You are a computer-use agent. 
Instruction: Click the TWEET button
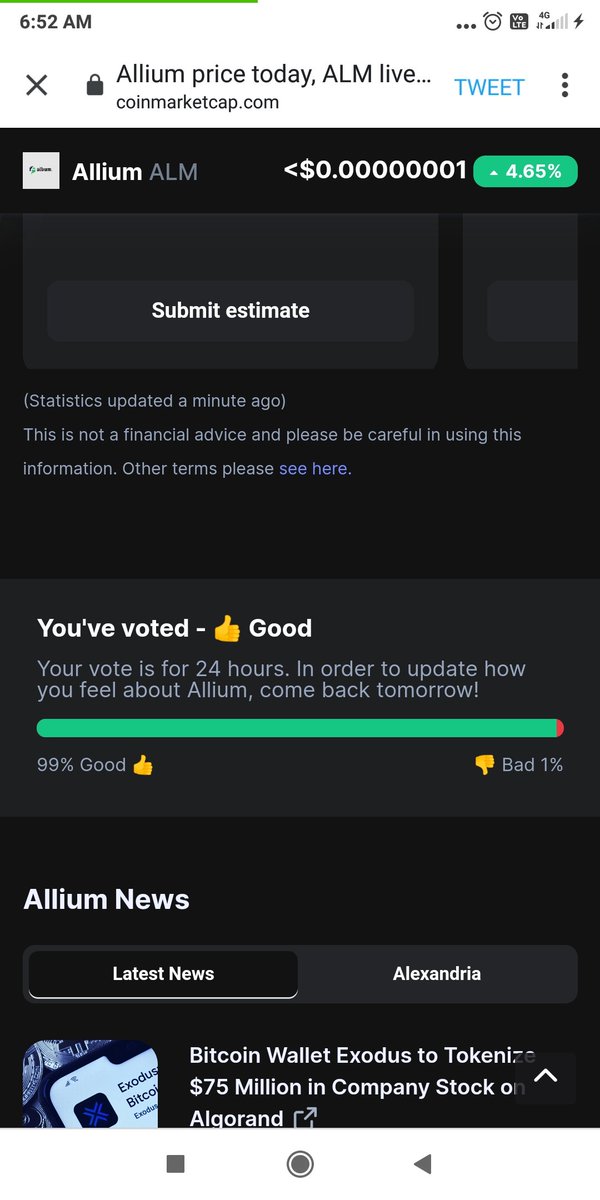(x=489, y=87)
